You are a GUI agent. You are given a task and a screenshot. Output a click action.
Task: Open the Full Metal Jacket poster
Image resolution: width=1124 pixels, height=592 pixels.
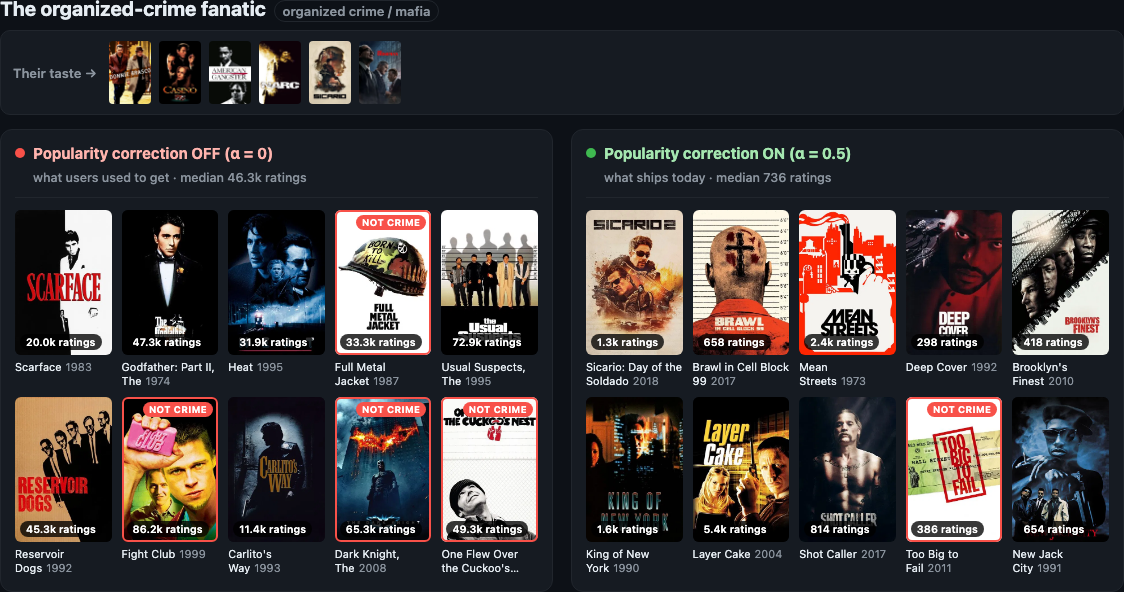[x=383, y=282]
